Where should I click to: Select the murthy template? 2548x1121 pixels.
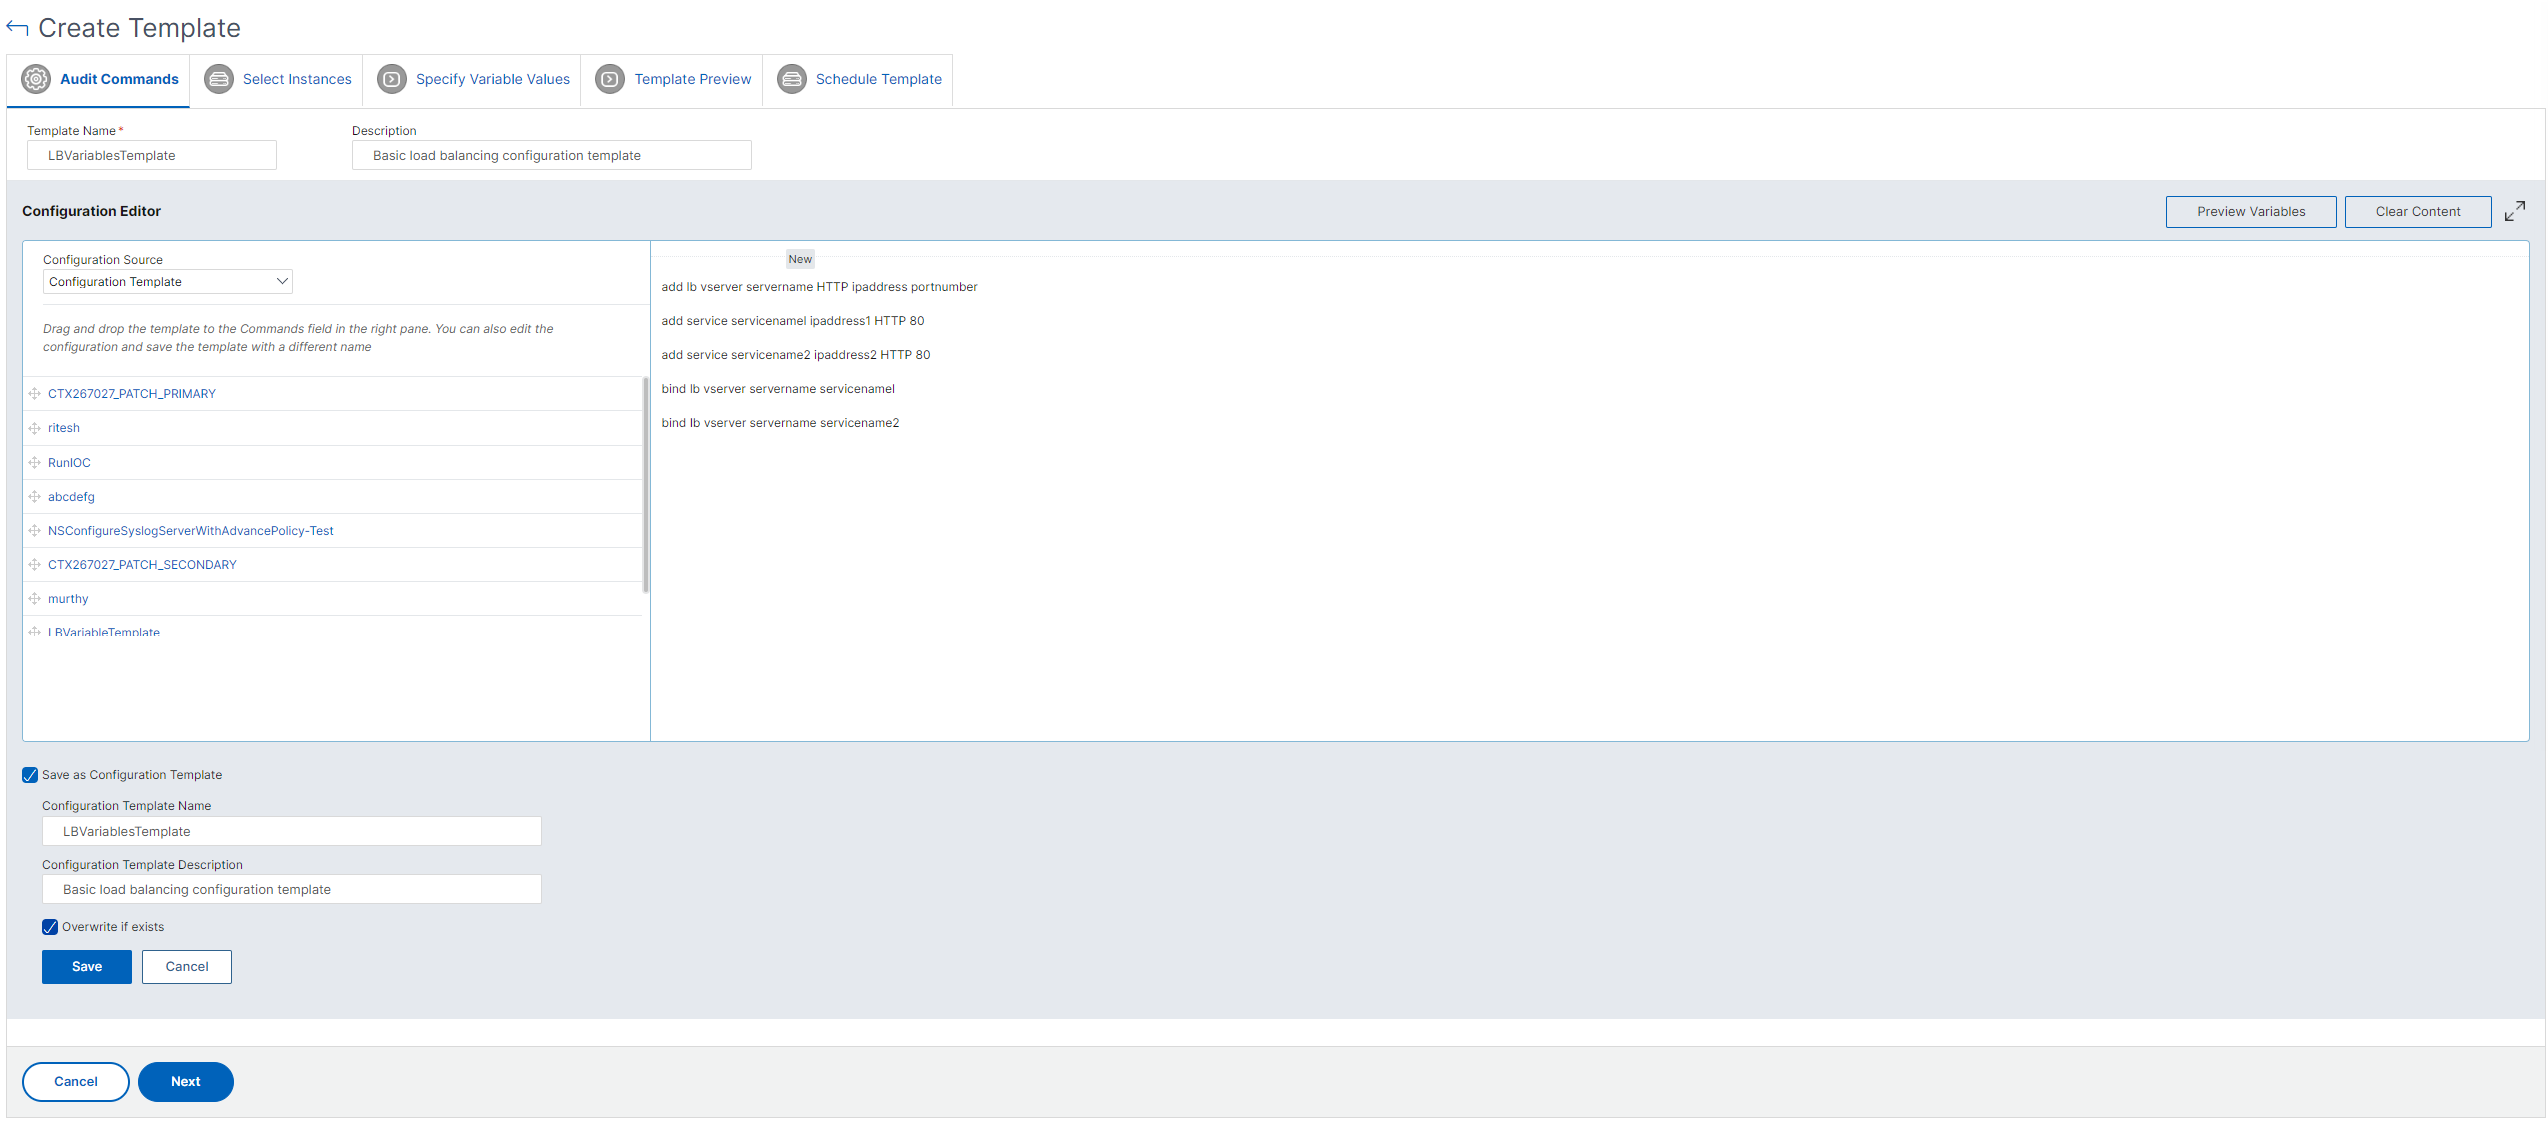click(68, 599)
